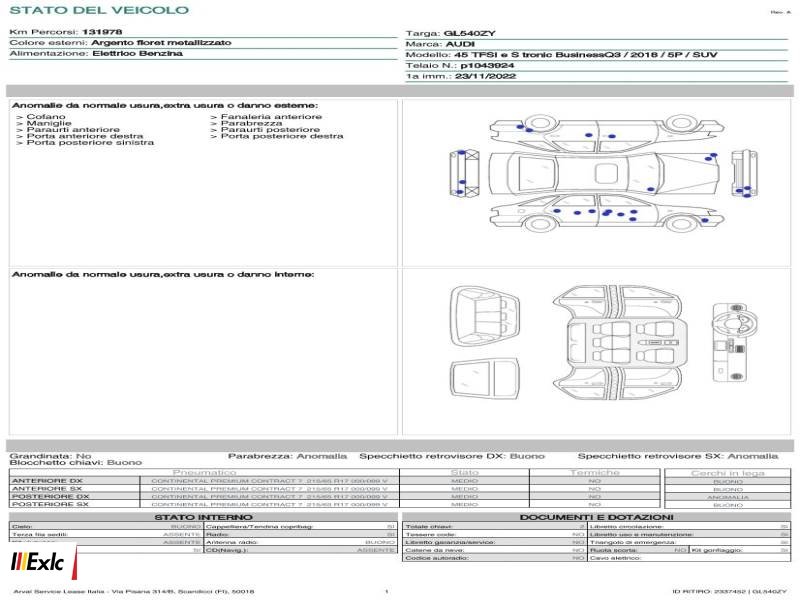This screenshot has width=800, height=600.
Task: Click the ANTERIORE DX tyre row label
Action: coord(47,481)
